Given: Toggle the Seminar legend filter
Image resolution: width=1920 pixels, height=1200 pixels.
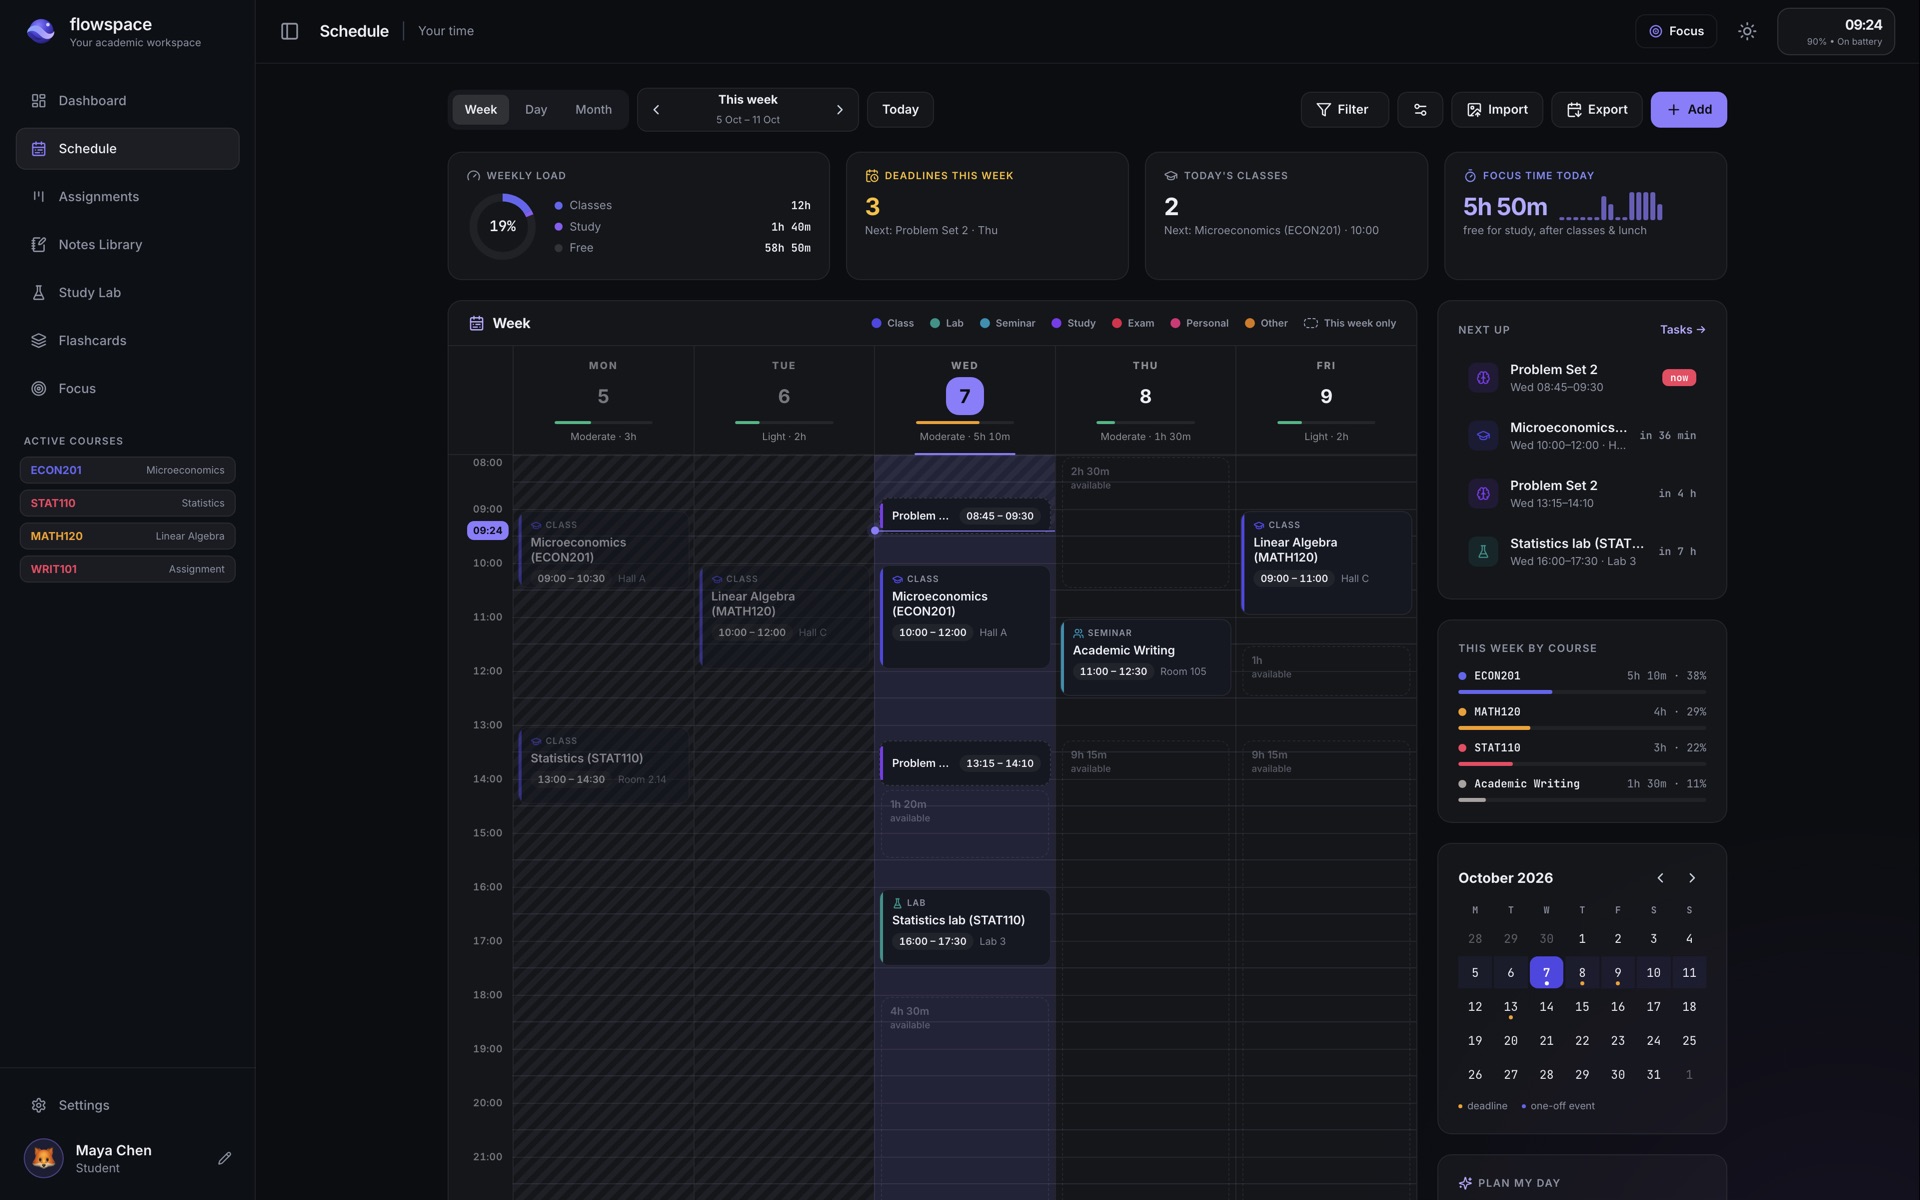Looking at the screenshot, I should click(1007, 324).
